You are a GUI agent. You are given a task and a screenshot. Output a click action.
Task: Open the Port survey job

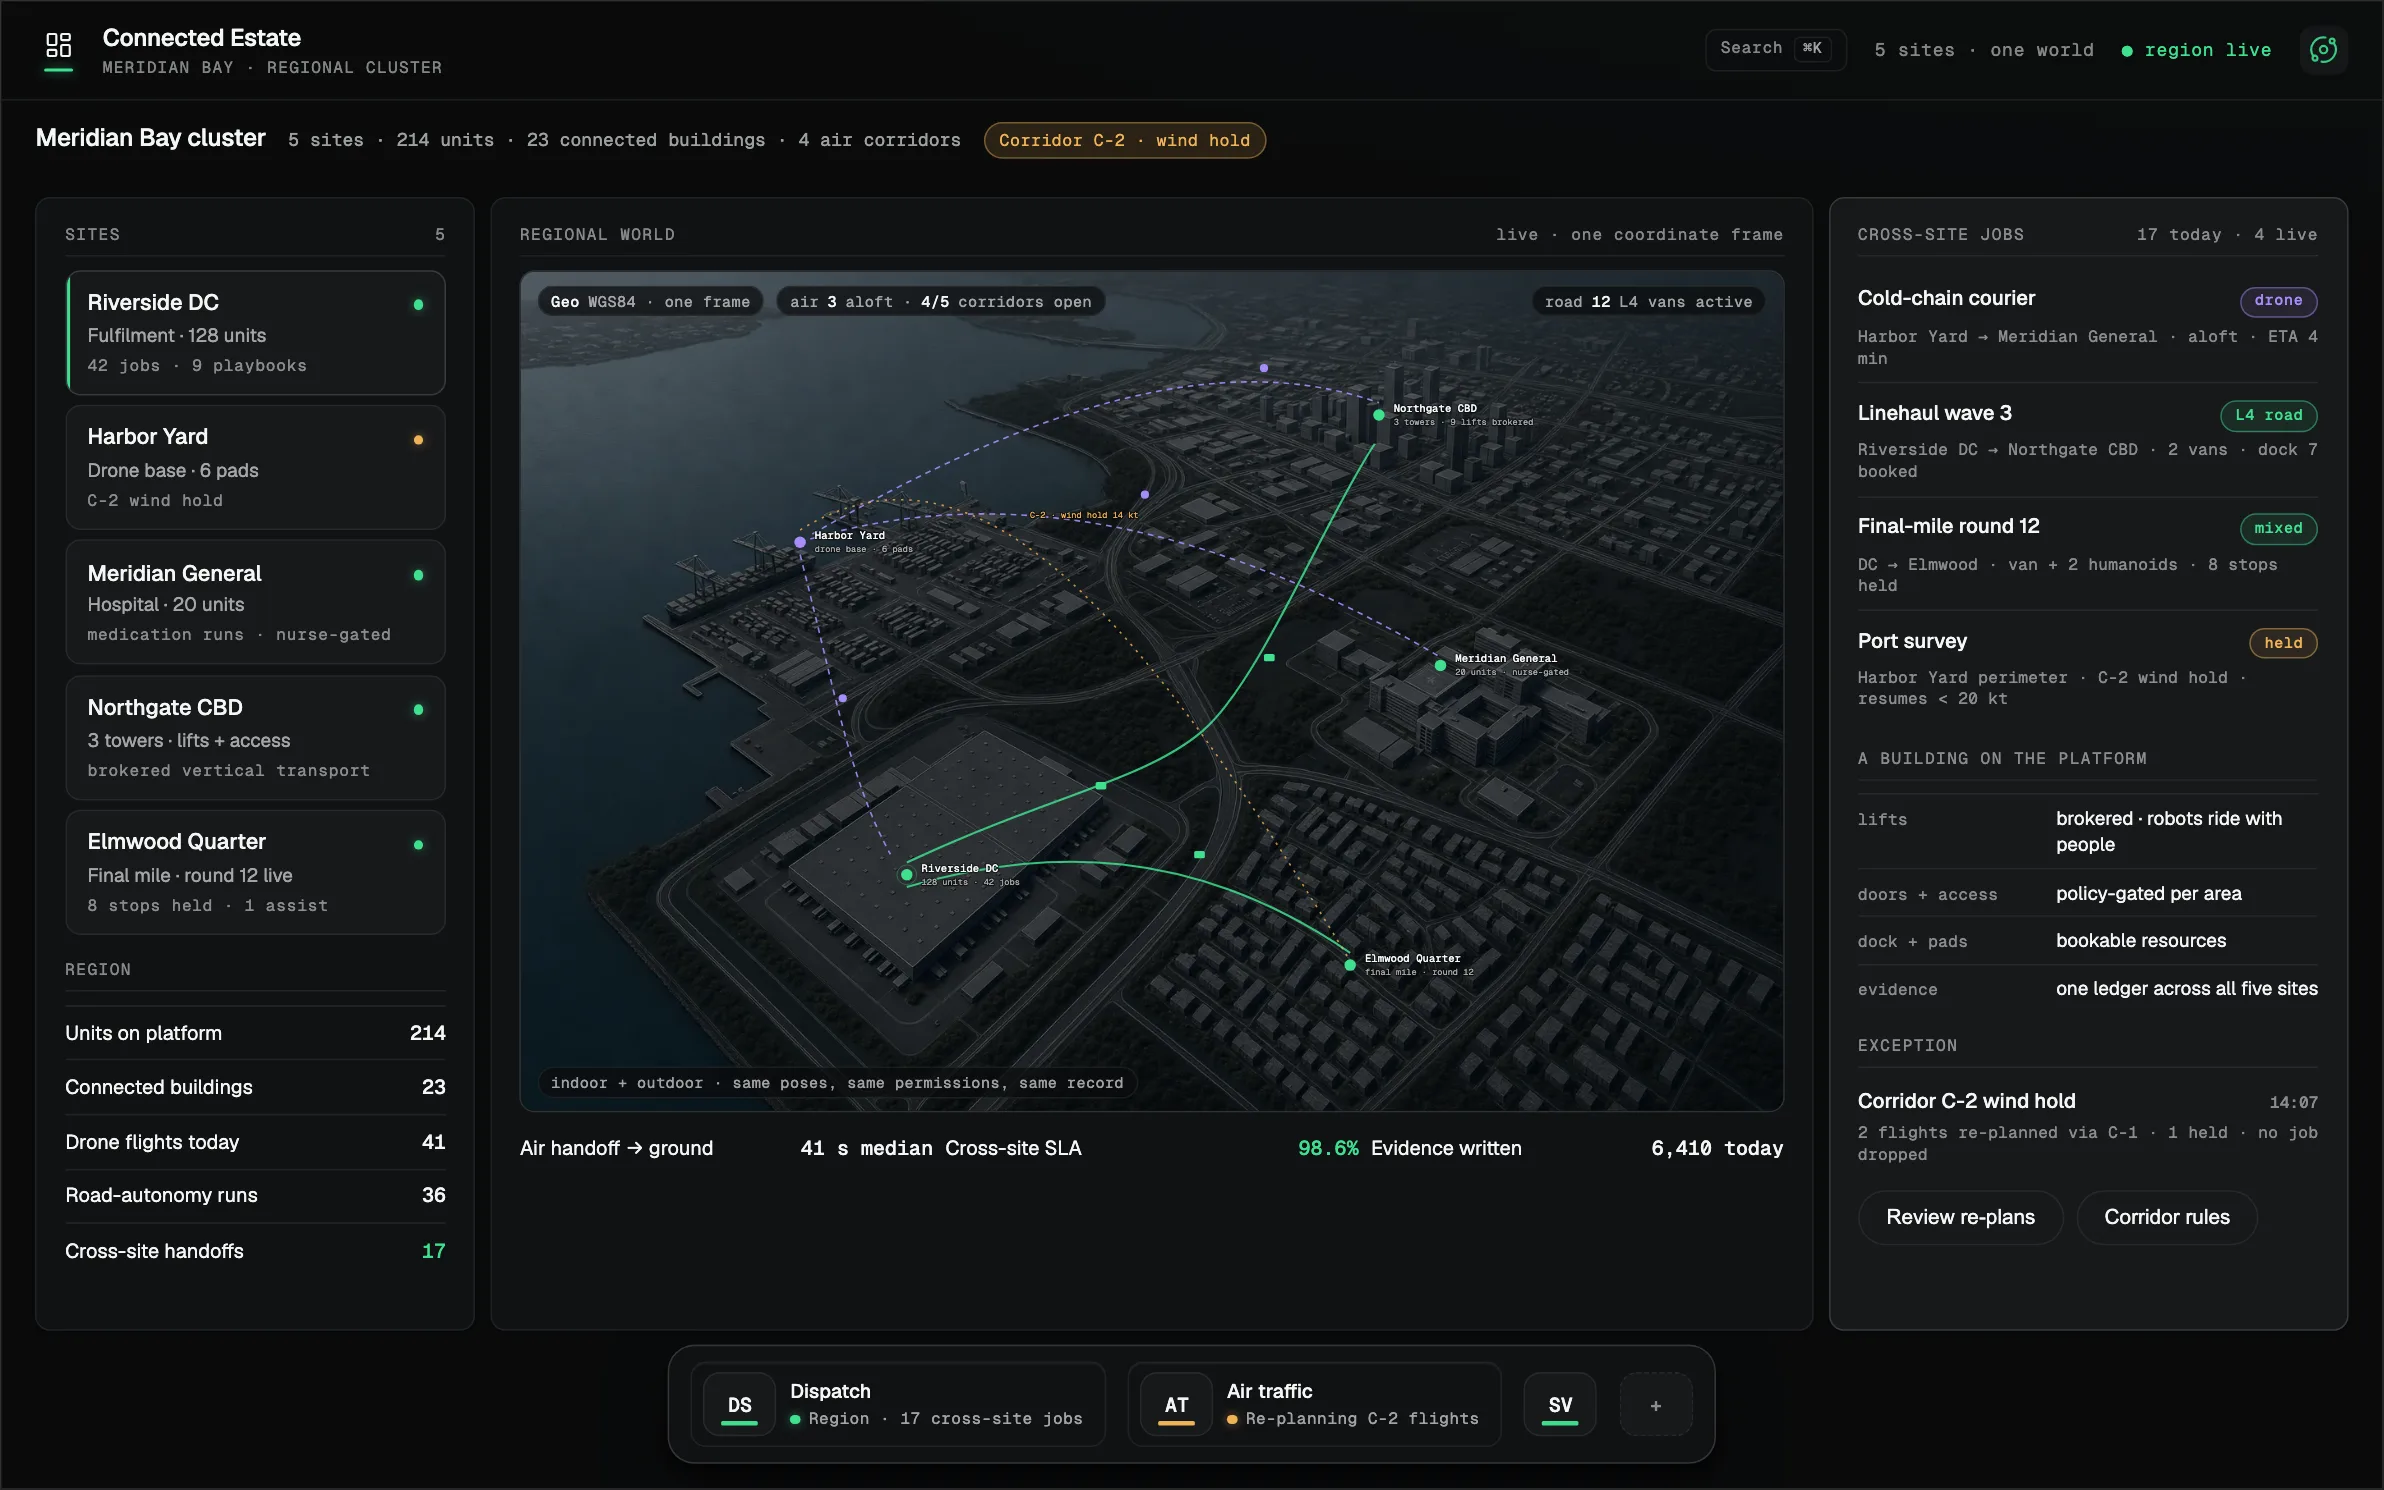[x=2087, y=668]
